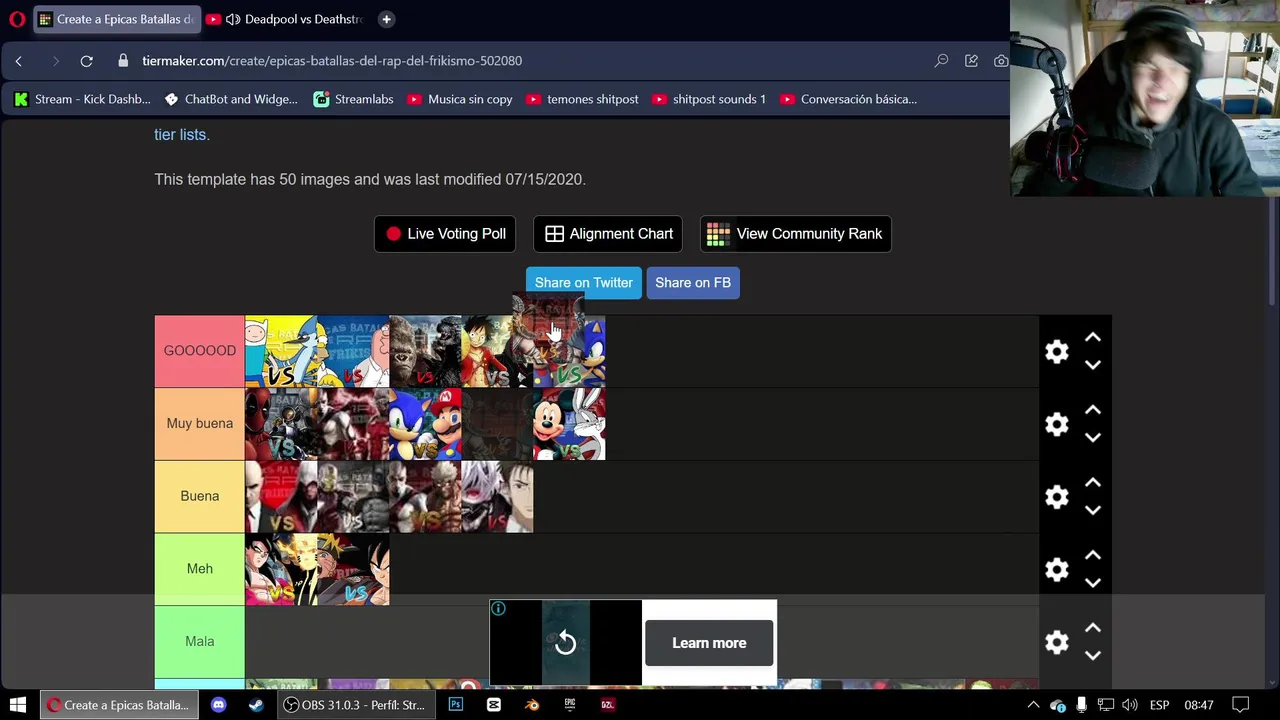Open temones shitpost bookmark

582,99
